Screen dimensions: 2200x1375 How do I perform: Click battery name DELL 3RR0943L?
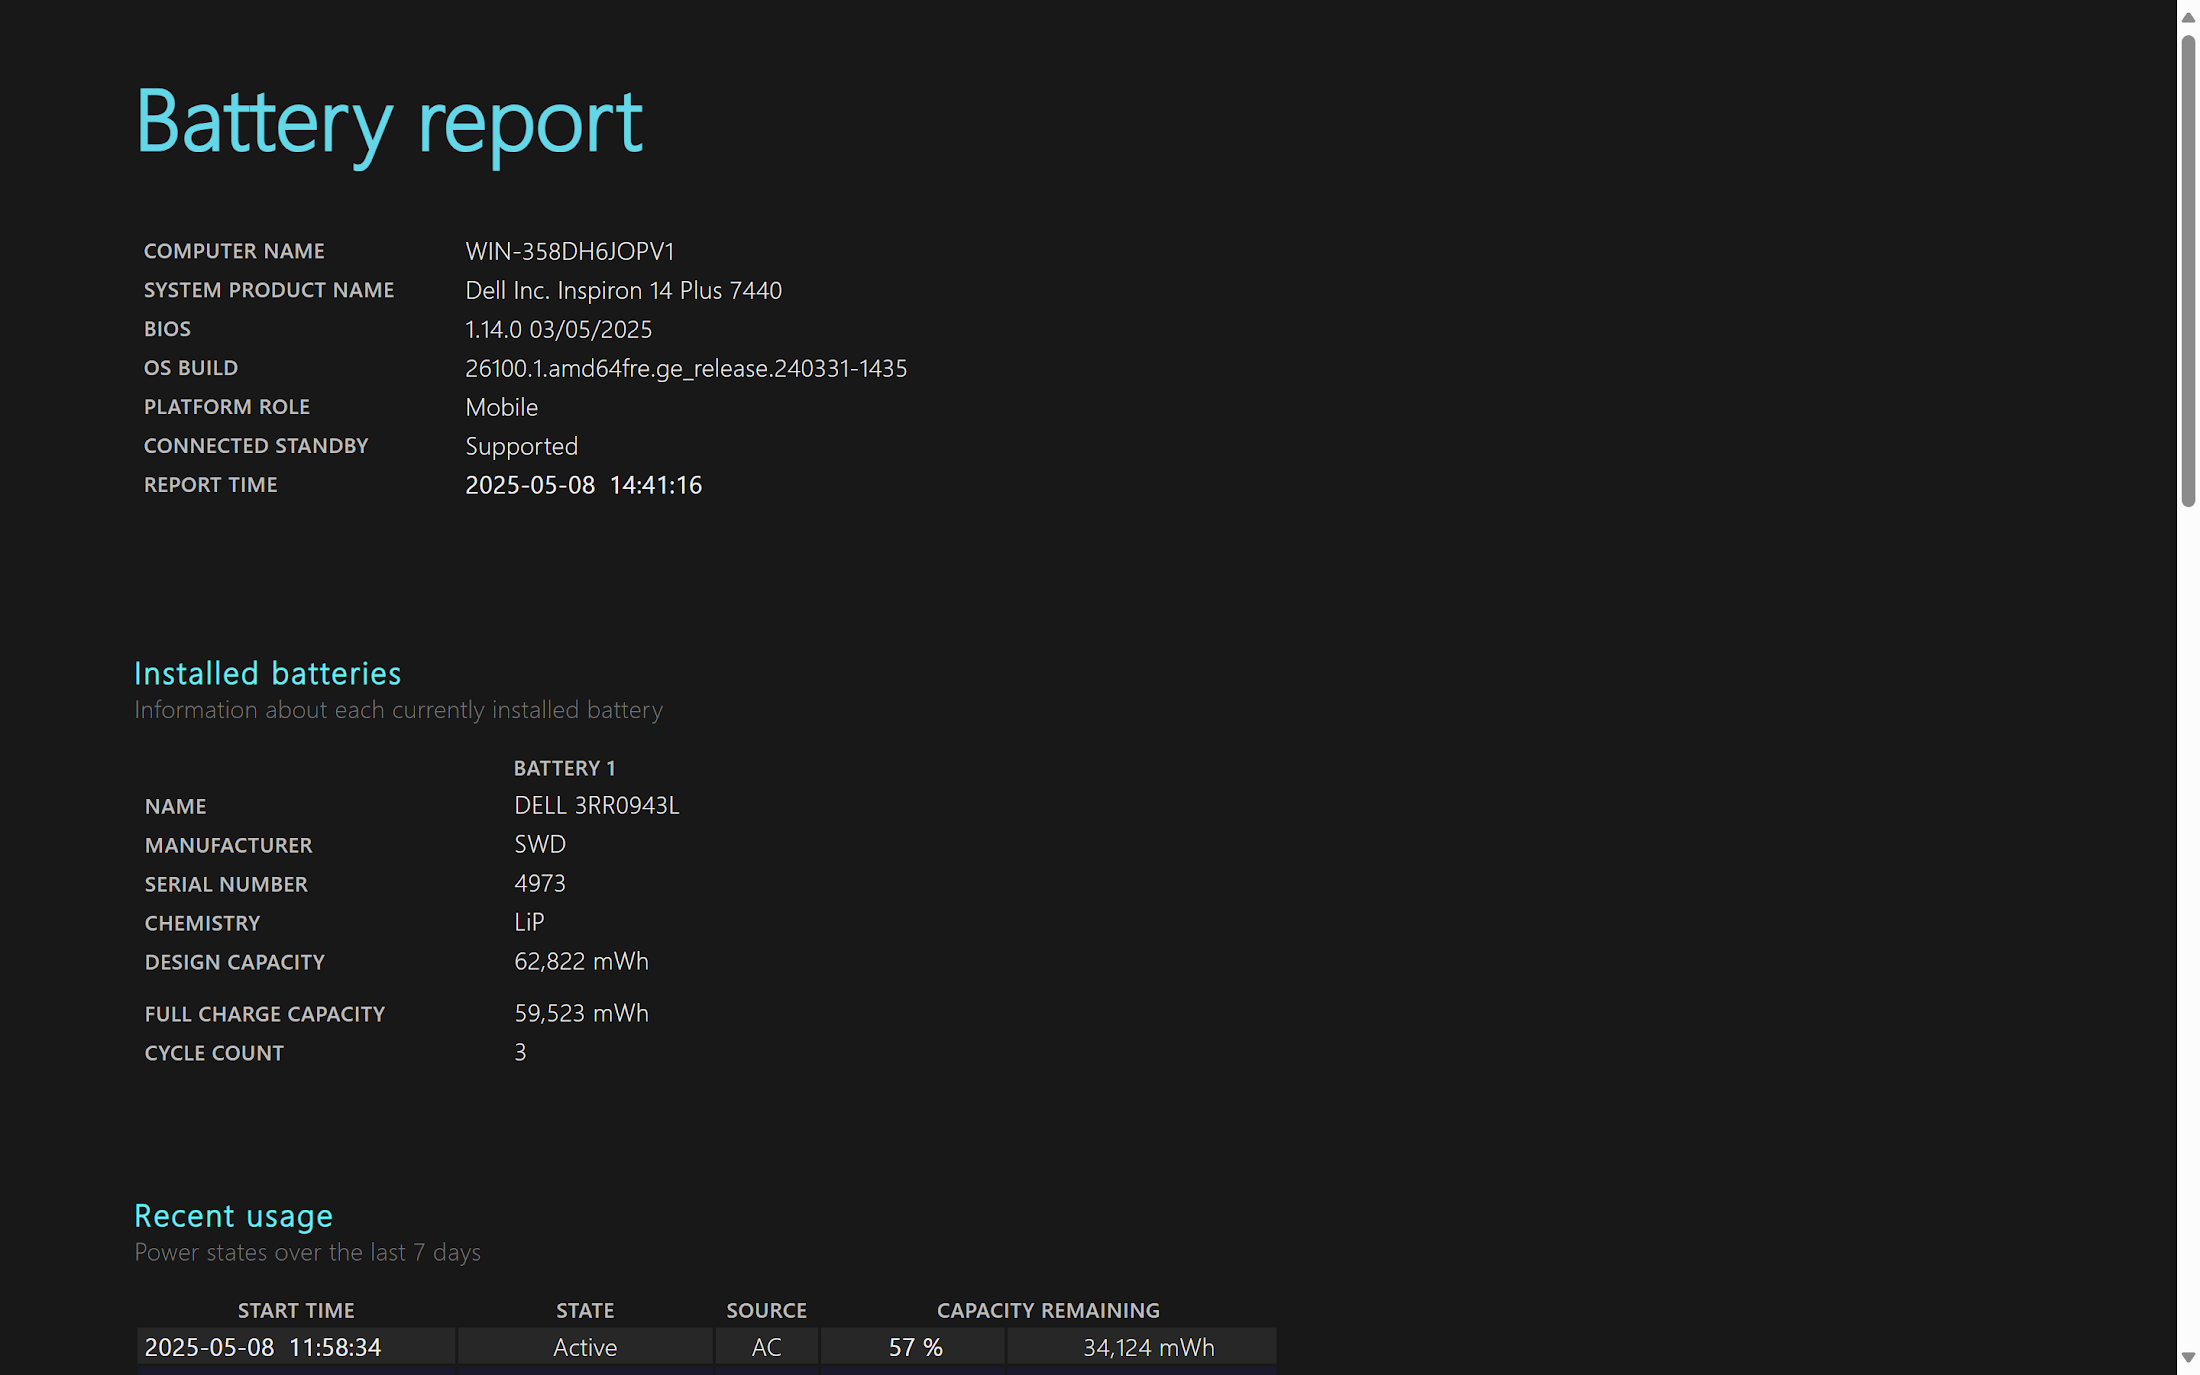(x=596, y=805)
